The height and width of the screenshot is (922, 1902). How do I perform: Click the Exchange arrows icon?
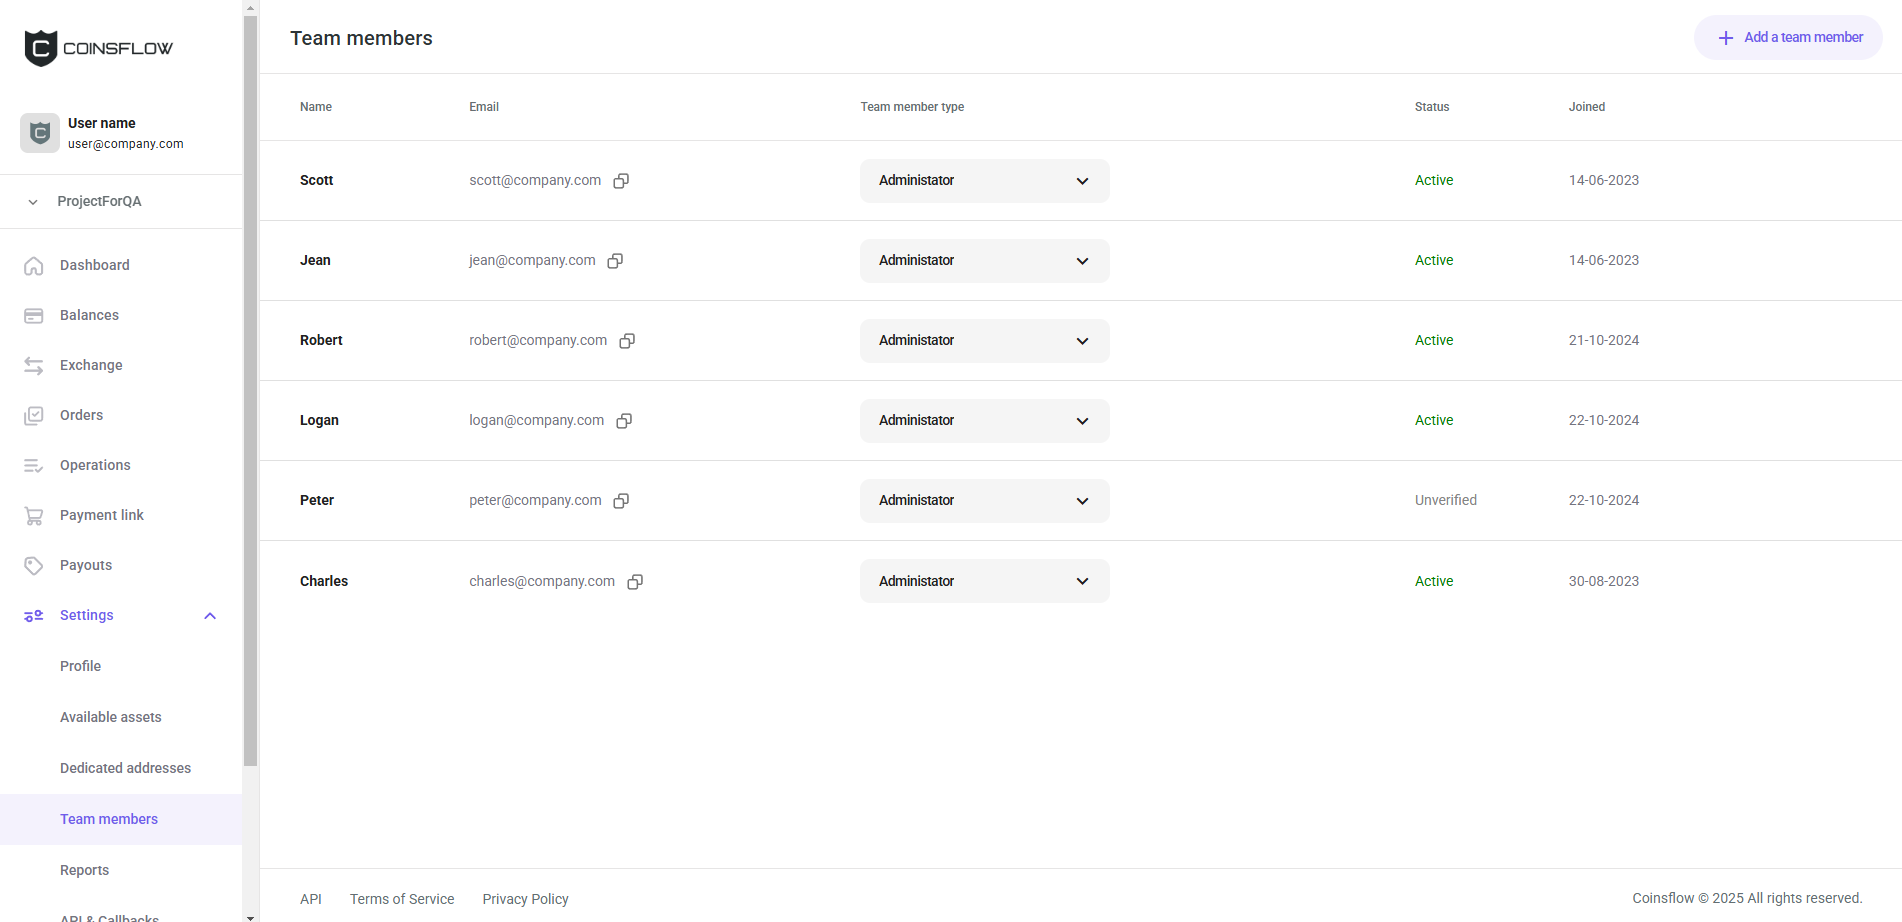34,366
